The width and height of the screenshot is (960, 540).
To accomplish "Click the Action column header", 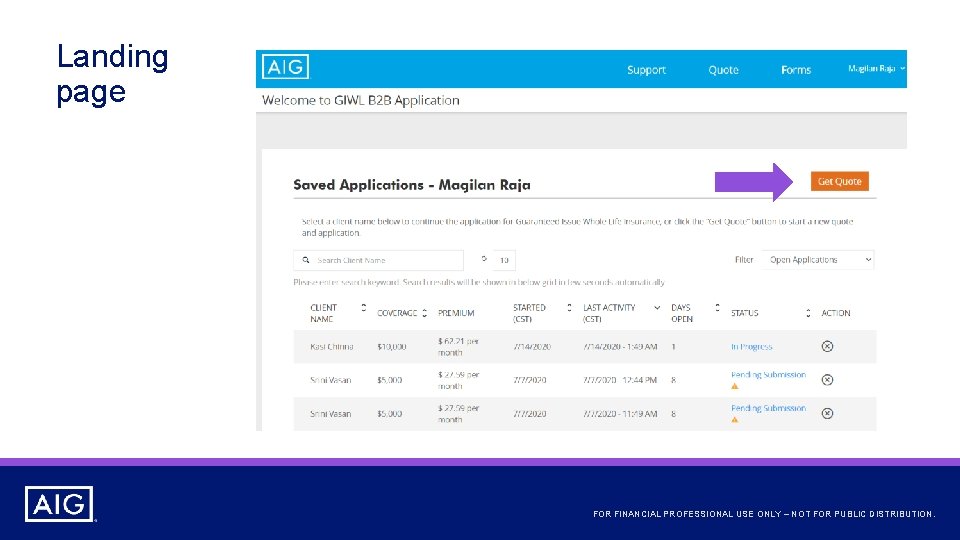I will [x=836, y=313].
